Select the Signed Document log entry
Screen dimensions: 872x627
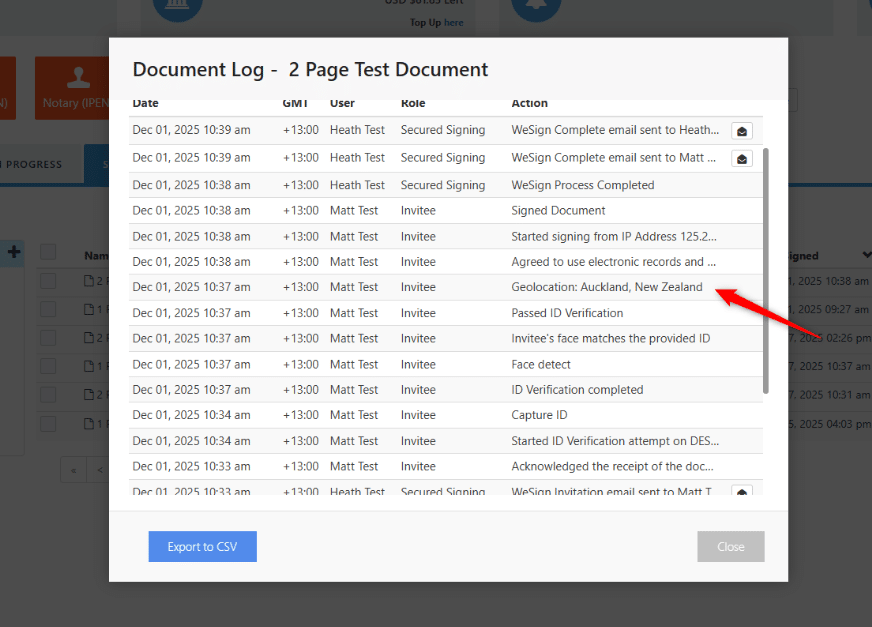558,210
